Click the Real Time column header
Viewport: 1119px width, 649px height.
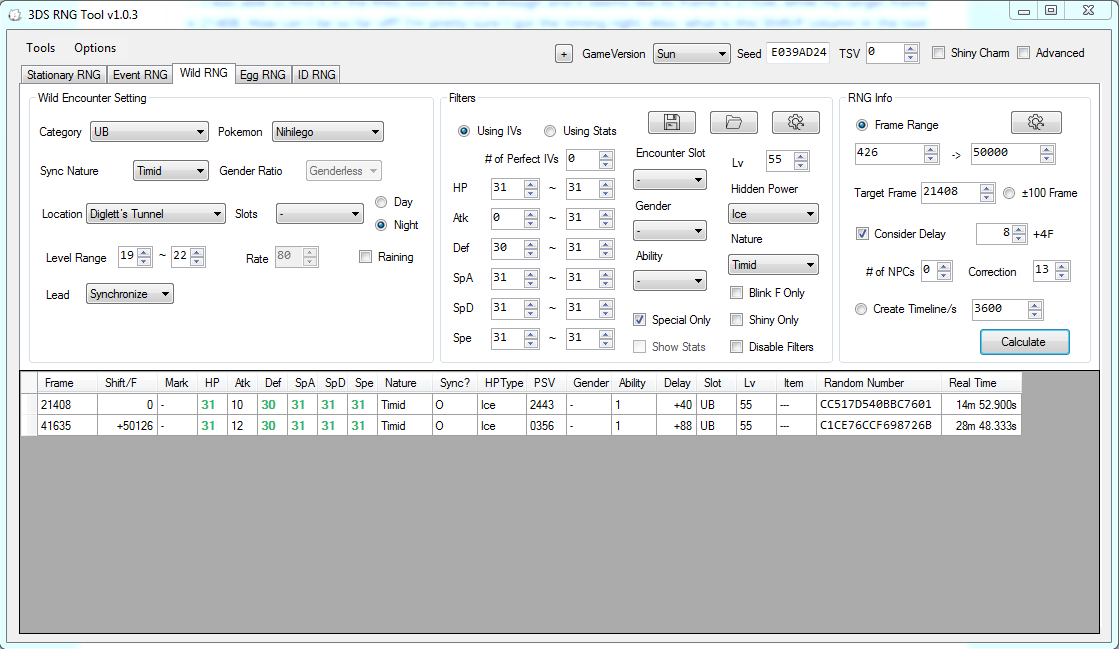coord(981,383)
